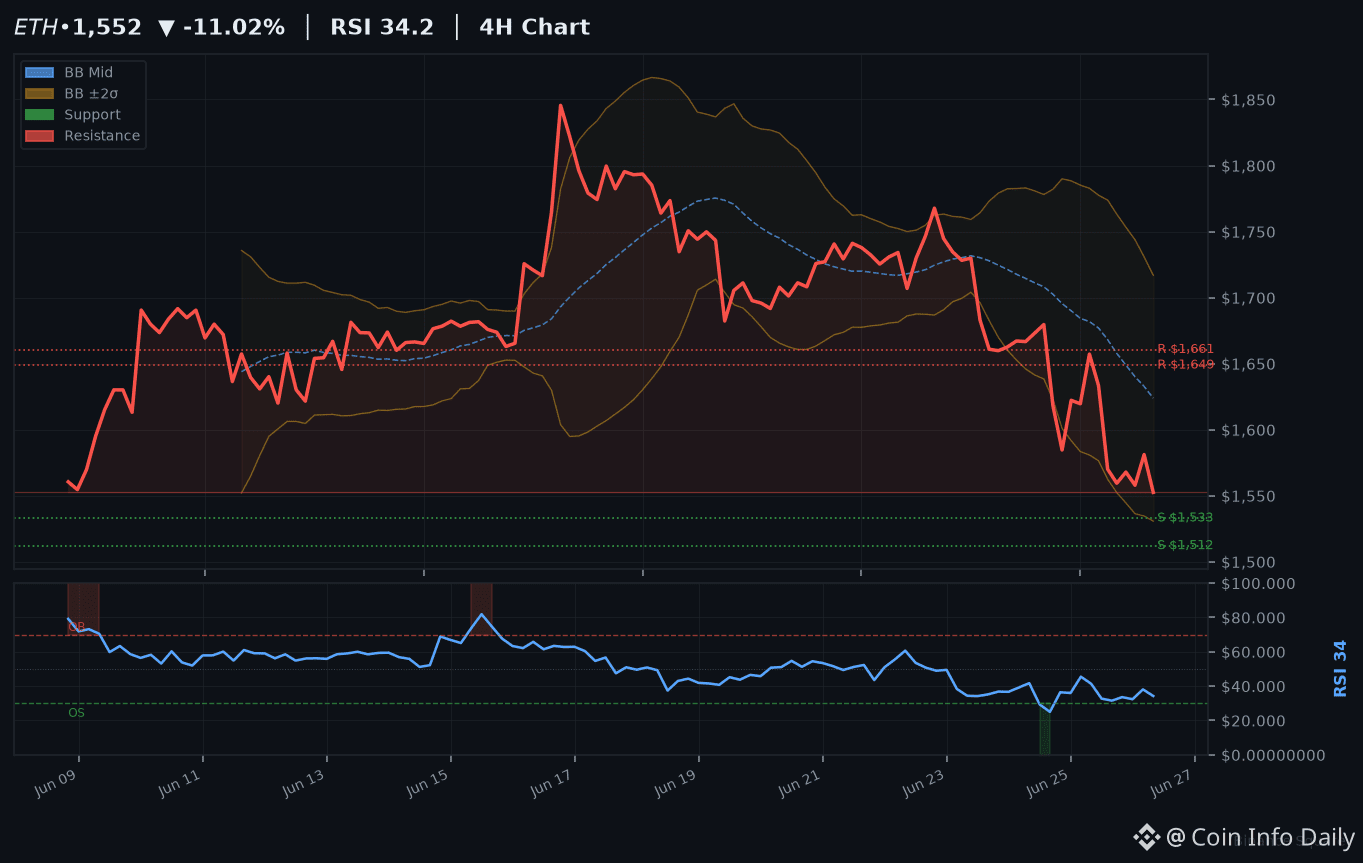Click the '$1,700' price axis label
The width and height of the screenshot is (1363, 863).
(x=1247, y=298)
